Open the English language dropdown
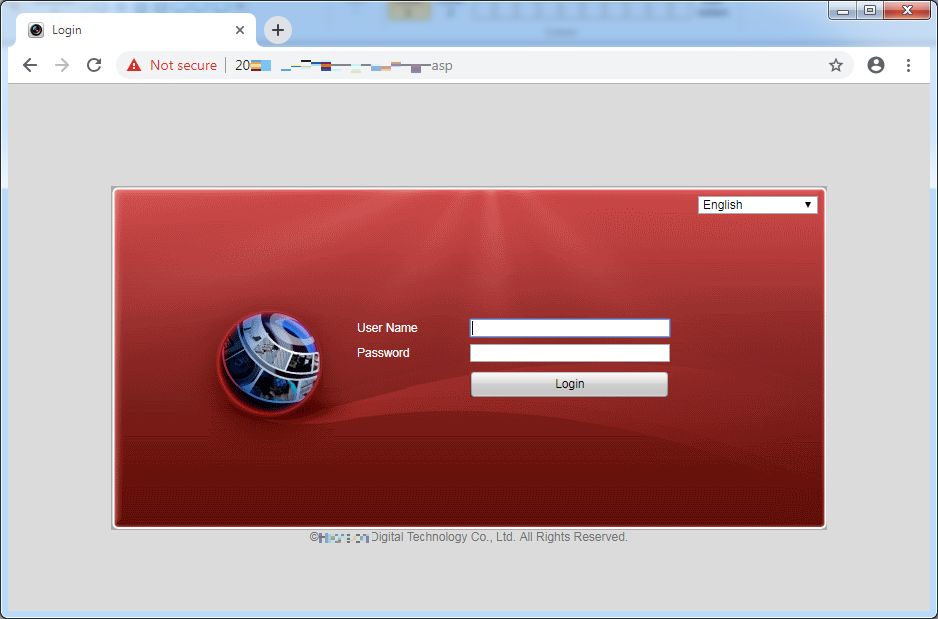This screenshot has height=619, width=938. [x=757, y=205]
